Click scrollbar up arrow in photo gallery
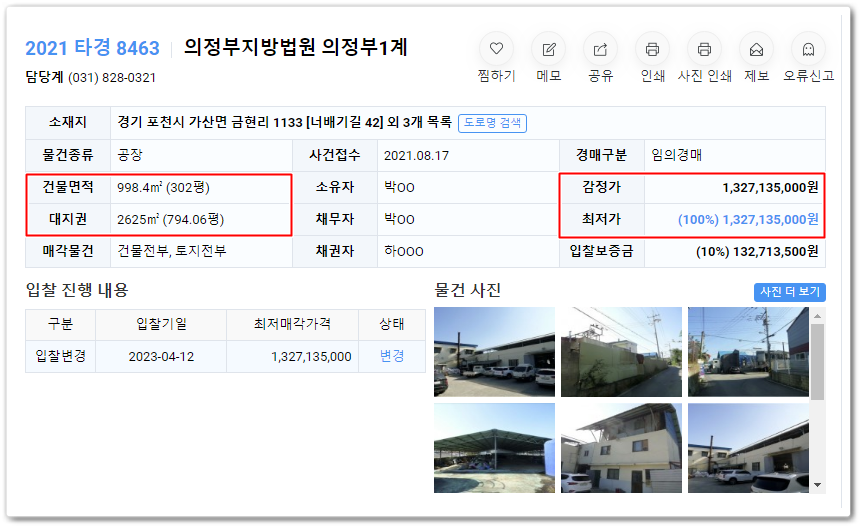The height and width of the screenshot is (529, 863). 817,316
